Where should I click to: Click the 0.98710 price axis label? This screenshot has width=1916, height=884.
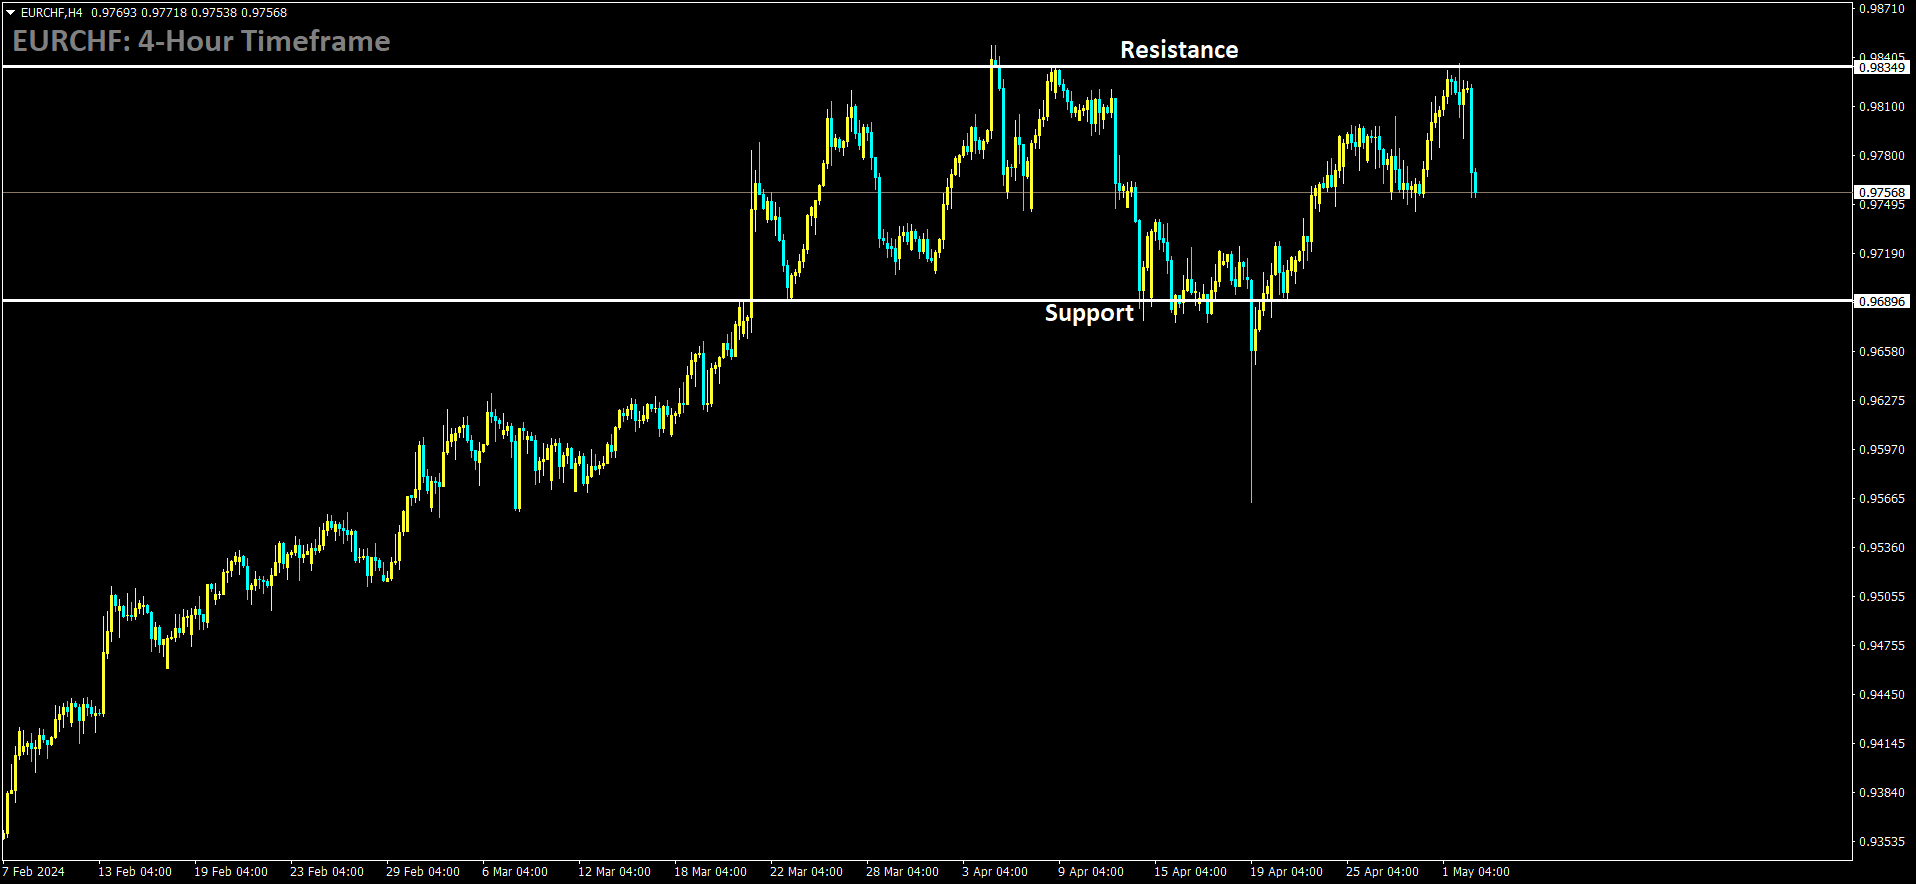pyautogui.click(x=1882, y=9)
